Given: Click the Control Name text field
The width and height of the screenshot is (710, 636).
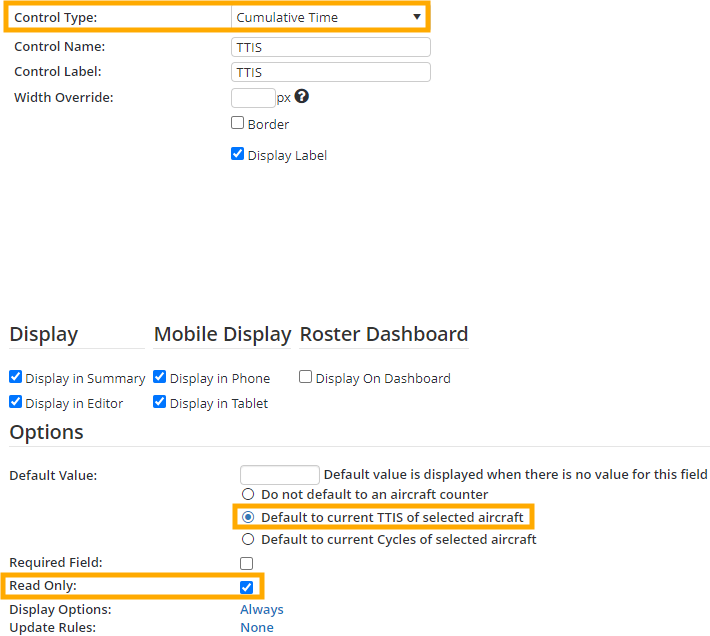Looking at the screenshot, I should [x=330, y=47].
